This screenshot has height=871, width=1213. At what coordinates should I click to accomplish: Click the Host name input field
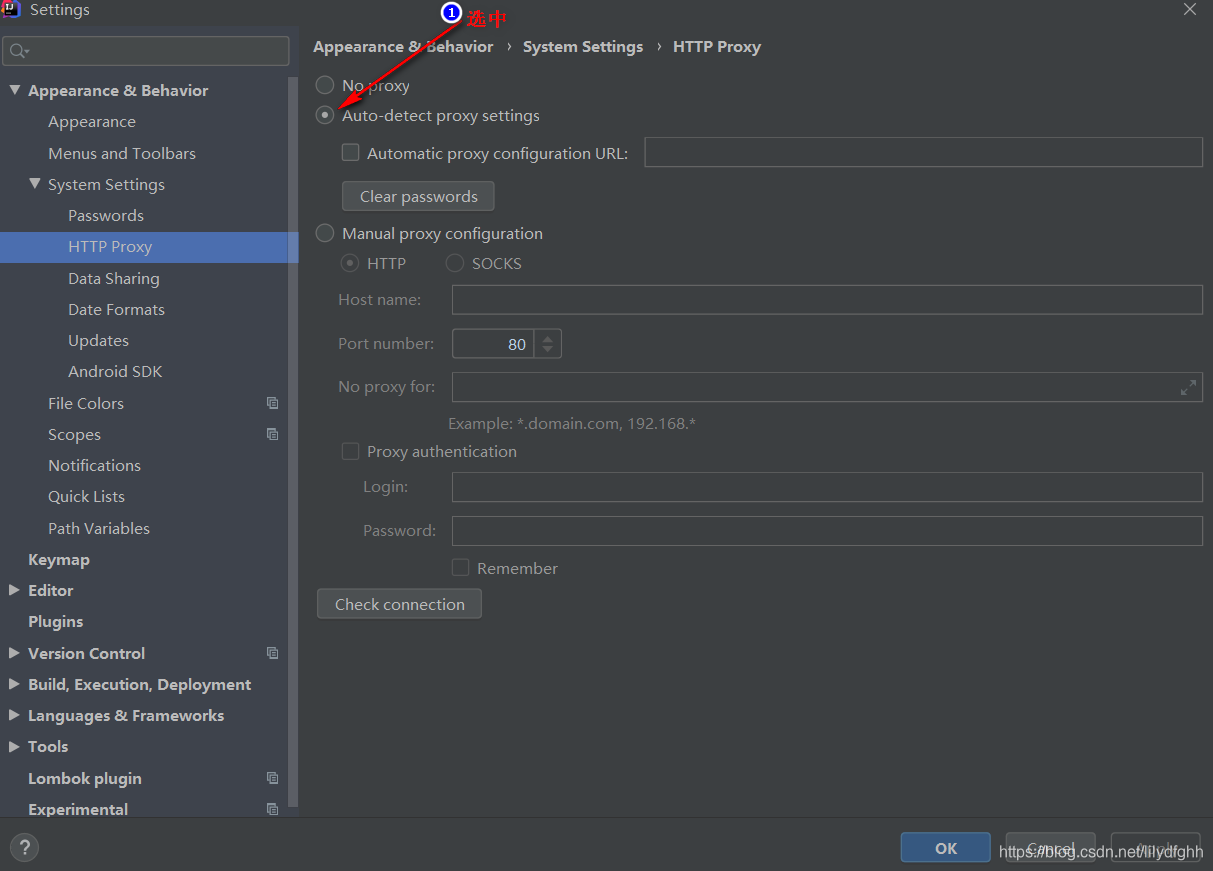point(827,300)
